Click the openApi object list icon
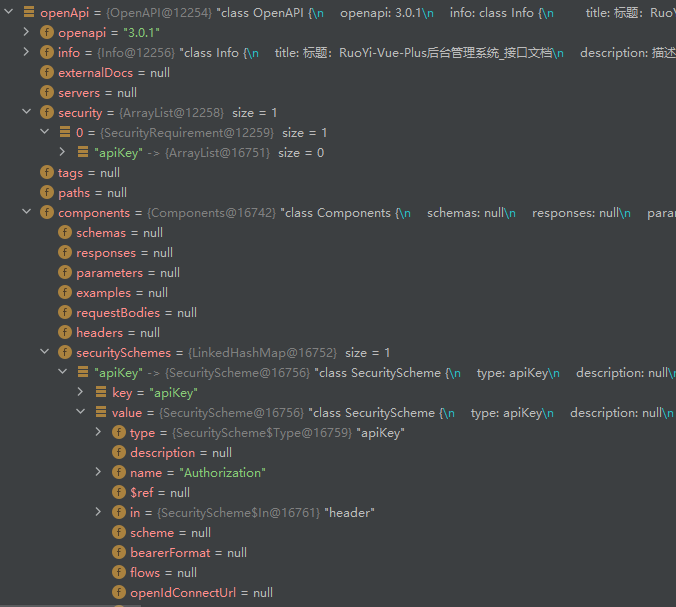 pyautogui.click(x=28, y=12)
